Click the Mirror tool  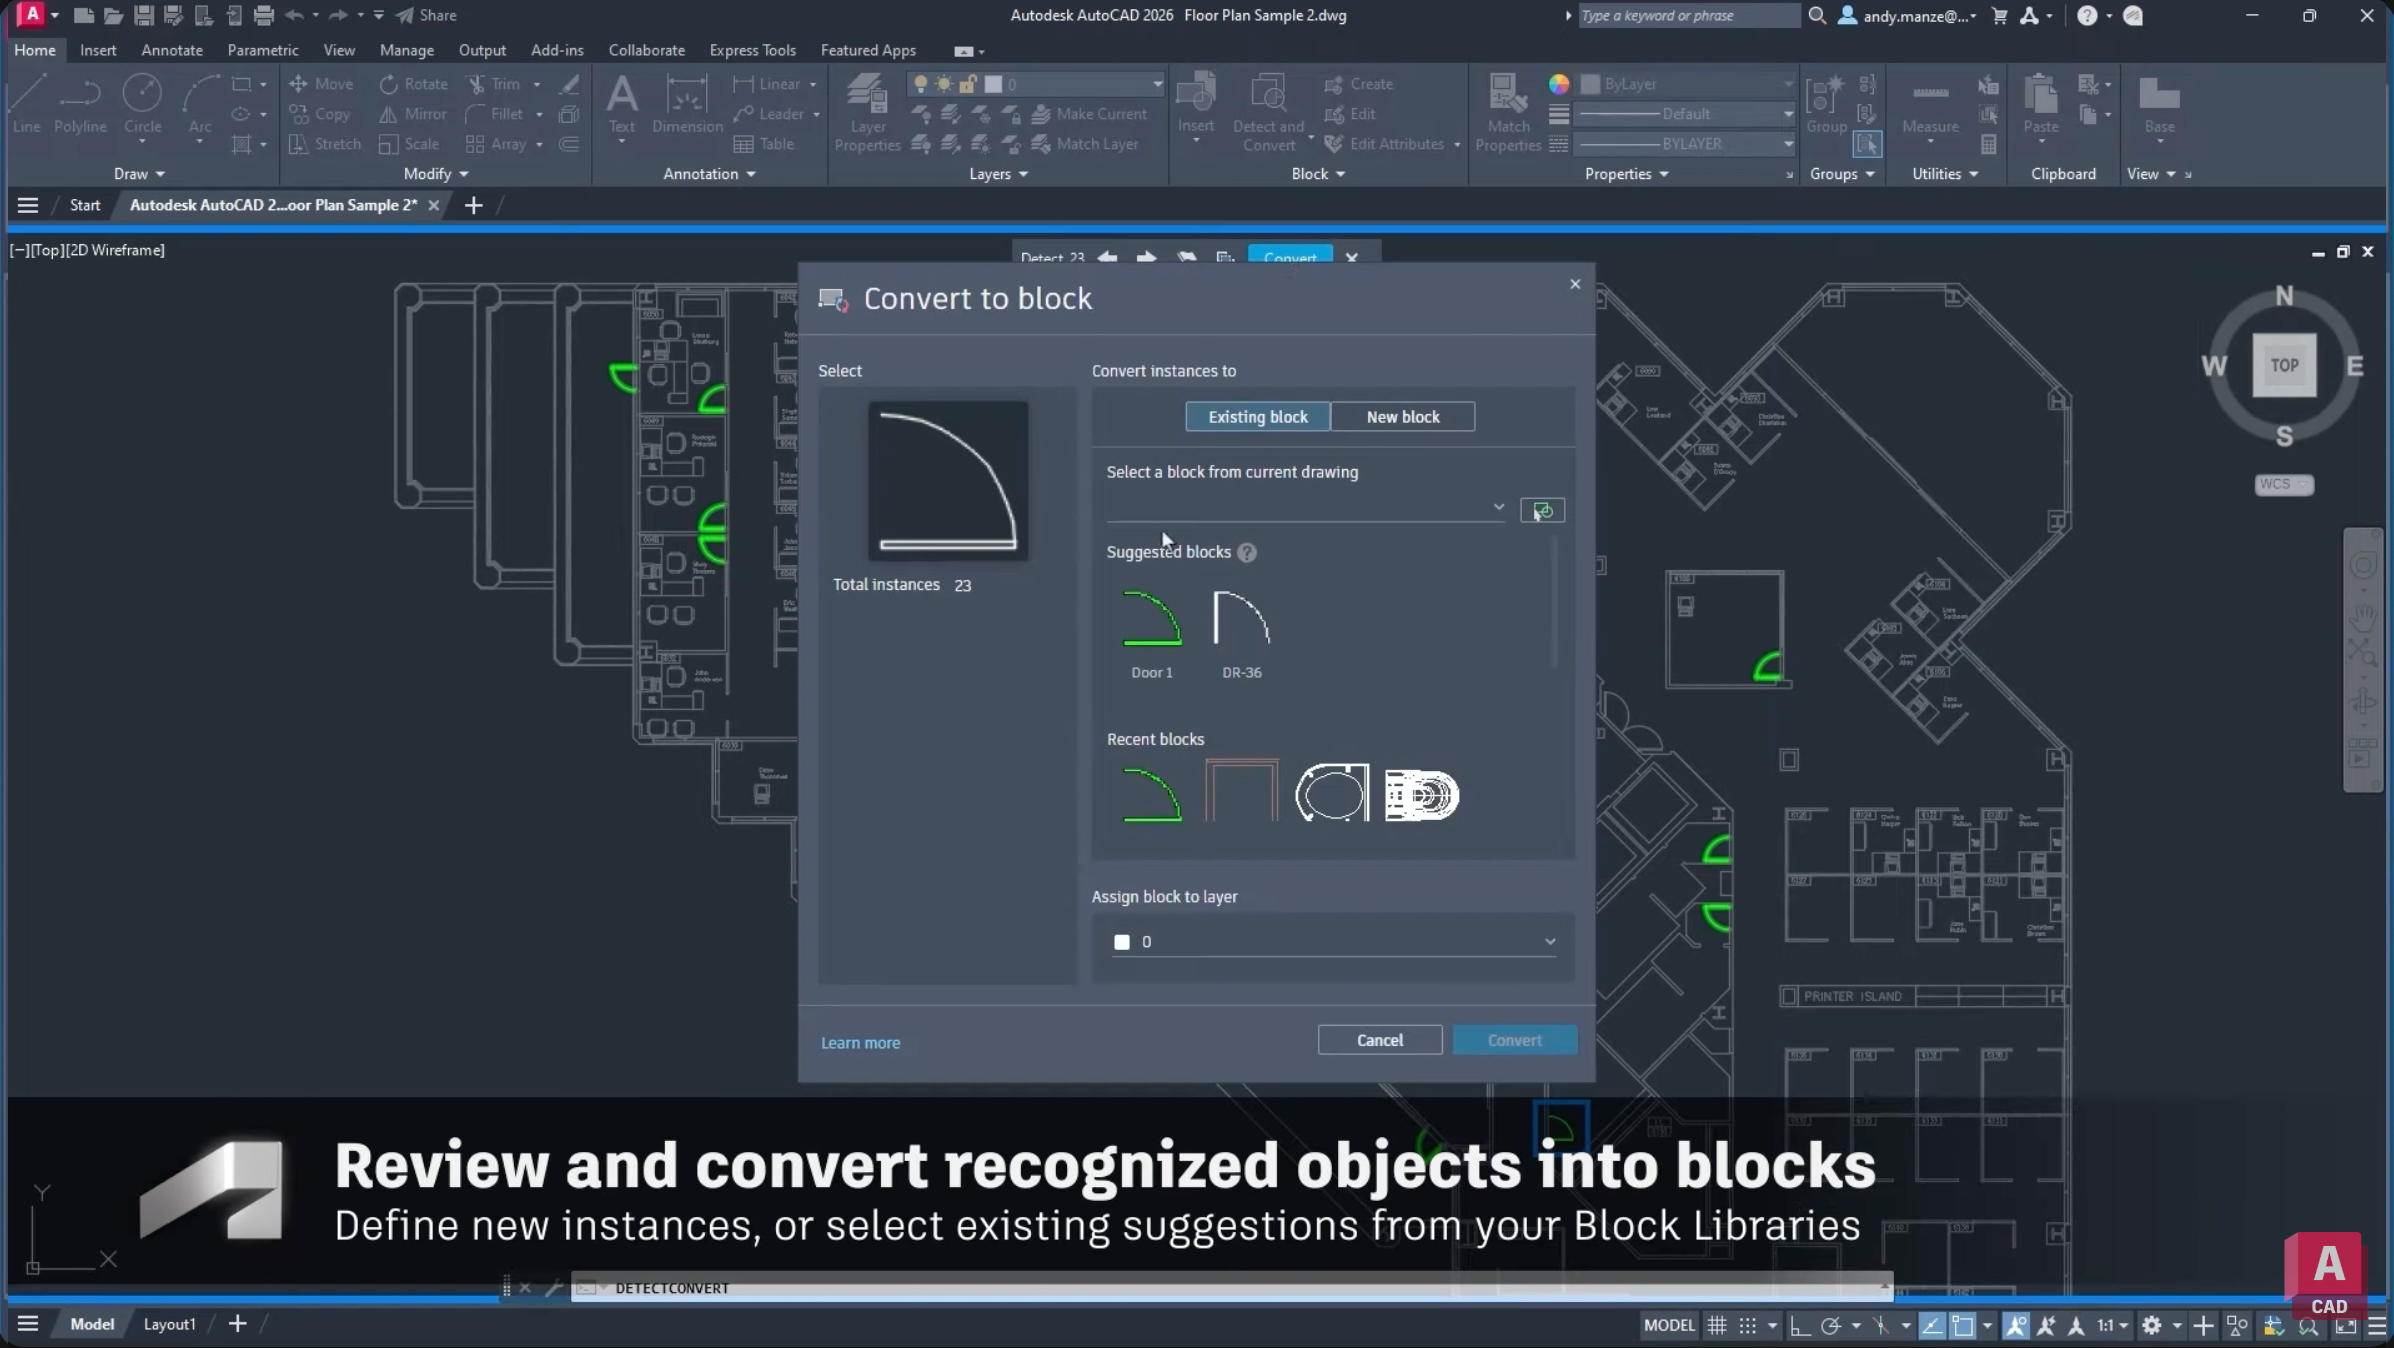point(413,114)
